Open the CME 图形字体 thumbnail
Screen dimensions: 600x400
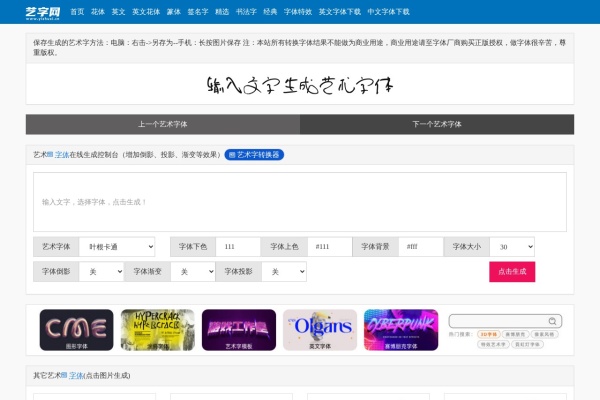click(x=77, y=330)
